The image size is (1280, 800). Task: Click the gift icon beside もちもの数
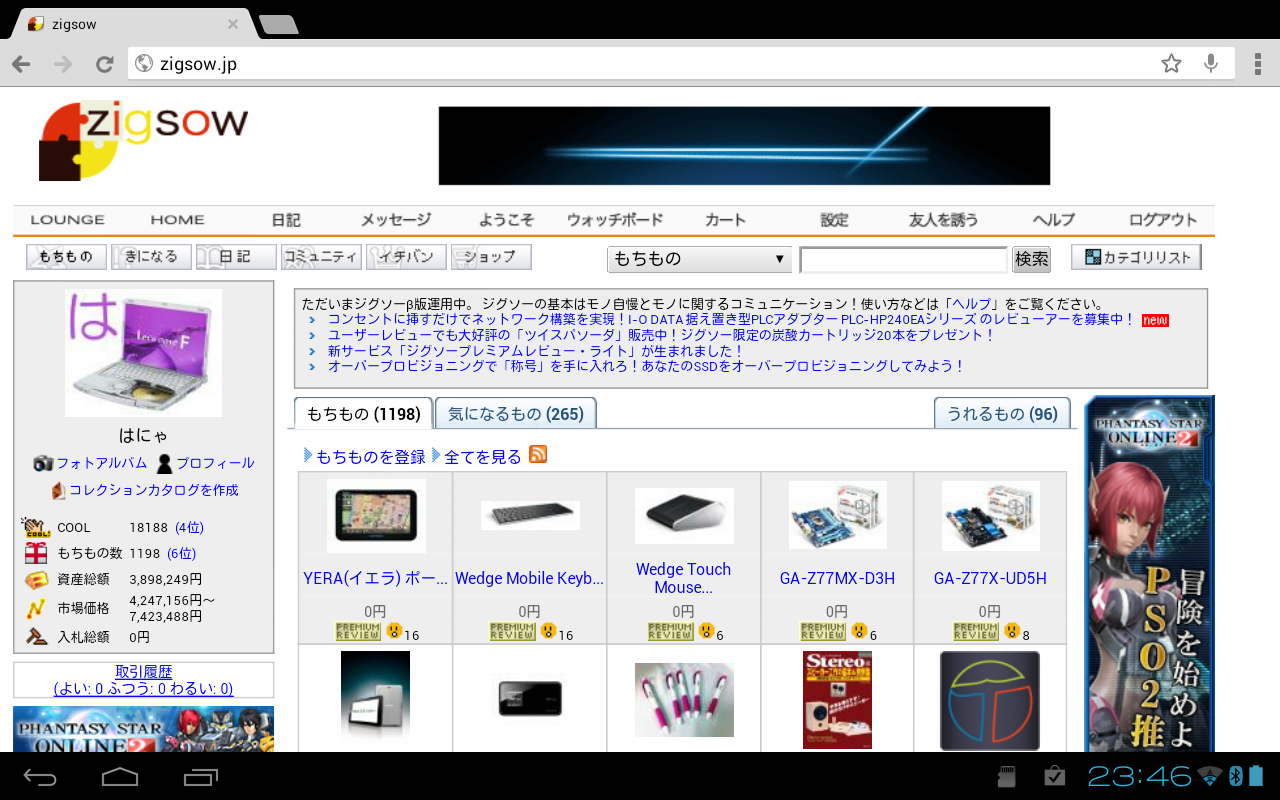pos(36,553)
